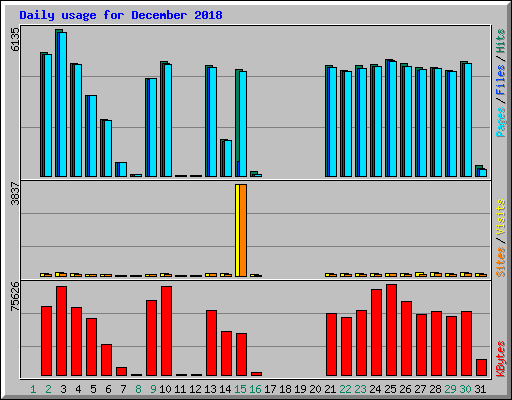Click the cyan Pages bar for day 9
The image size is (512, 400).
tap(153, 128)
